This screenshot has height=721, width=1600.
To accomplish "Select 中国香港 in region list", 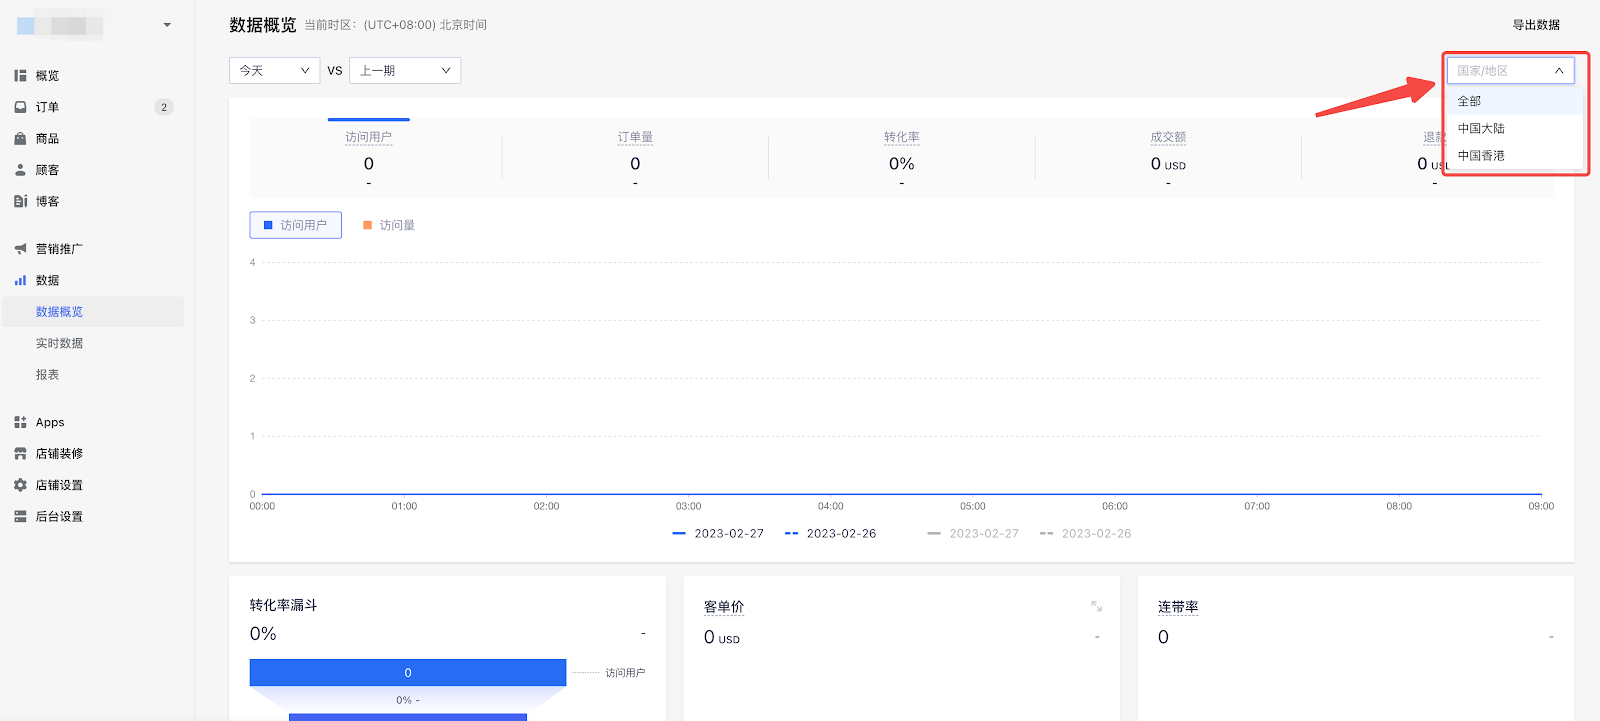I will point(1515,155).
